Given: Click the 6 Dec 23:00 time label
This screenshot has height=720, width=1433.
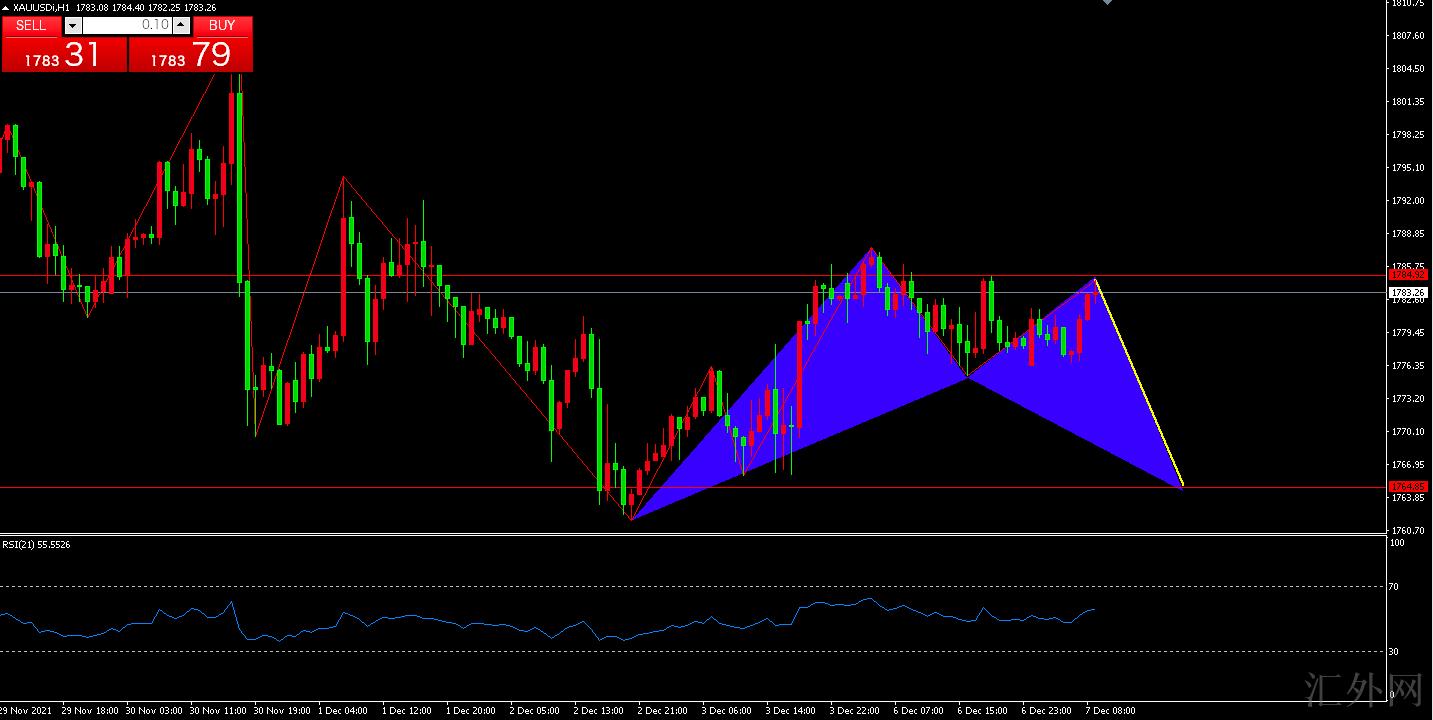Looking at the screenshot, I should point(1049,711).
